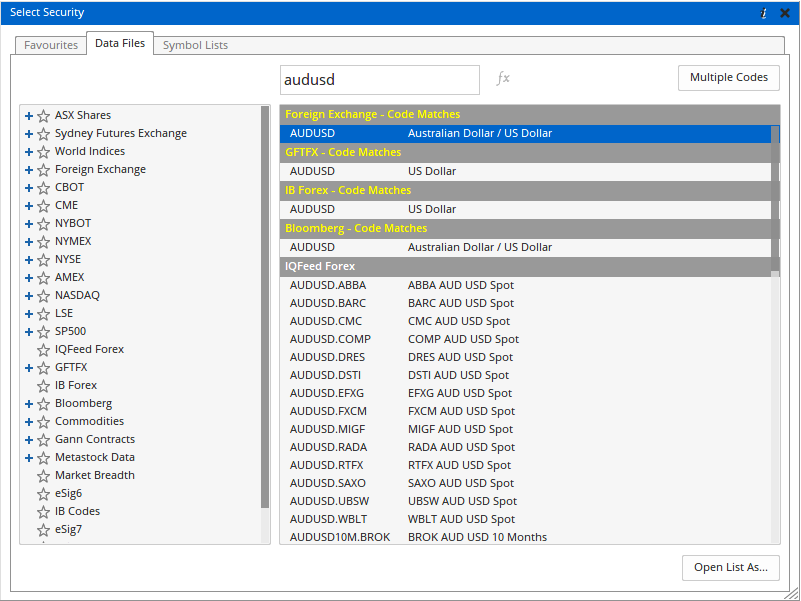Open the Symbol Lists tab
The image size is (801, 601).
coord(195,45)
